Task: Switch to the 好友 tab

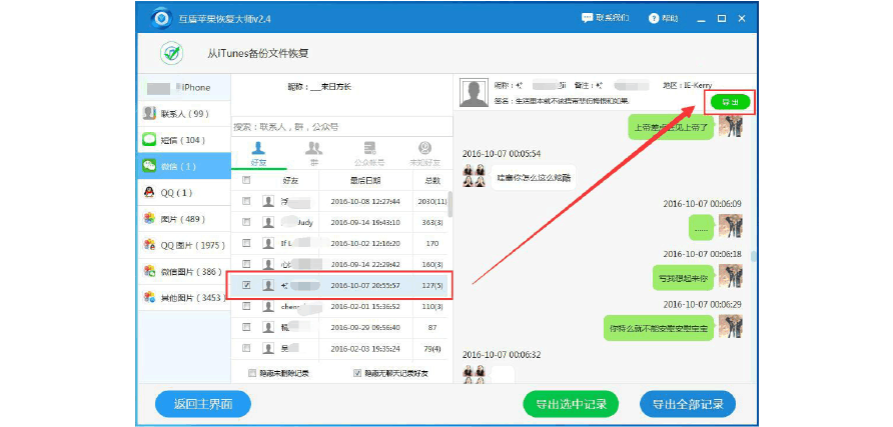Action: click(x=259, y=154)
